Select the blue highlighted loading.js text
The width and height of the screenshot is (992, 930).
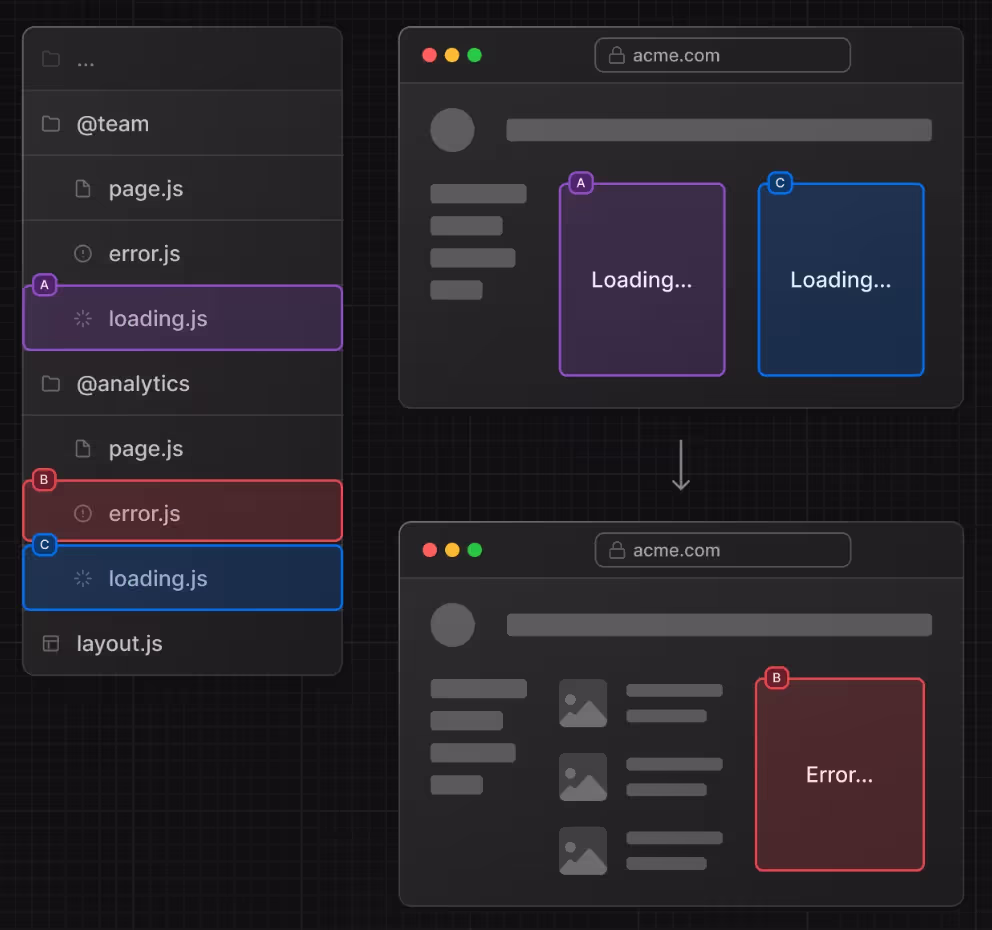click(x=158, y=579)
